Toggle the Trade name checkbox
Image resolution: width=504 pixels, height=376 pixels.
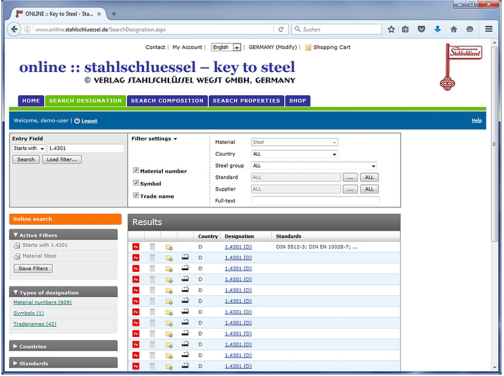(136, 195)
